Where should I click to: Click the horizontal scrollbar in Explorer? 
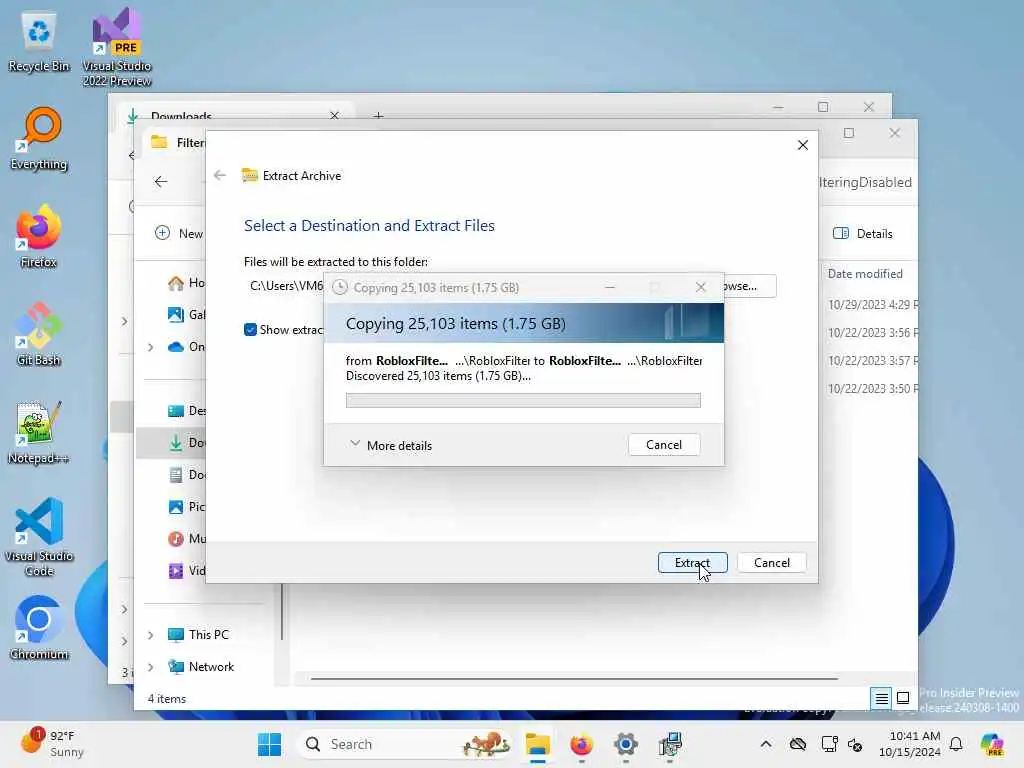point(575,679)
